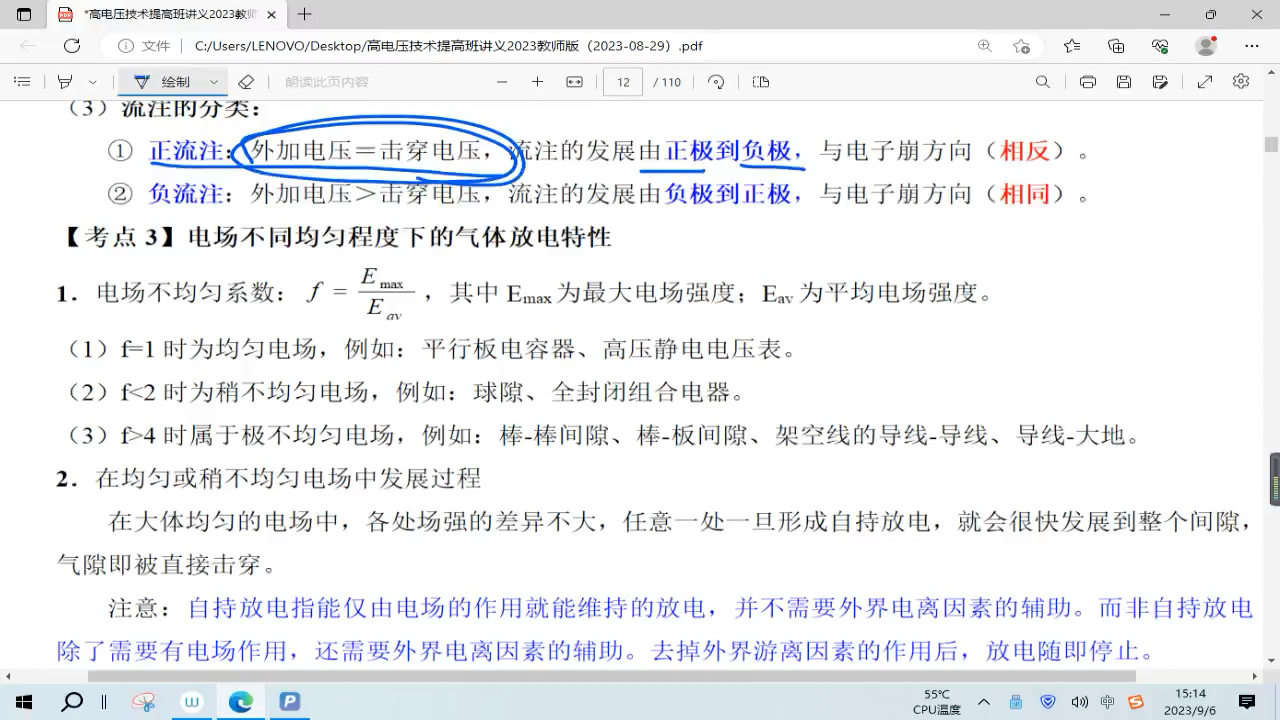View the file info icon in address bar
The width and height of the screenshot is (1280, 720).
[126, 46]
